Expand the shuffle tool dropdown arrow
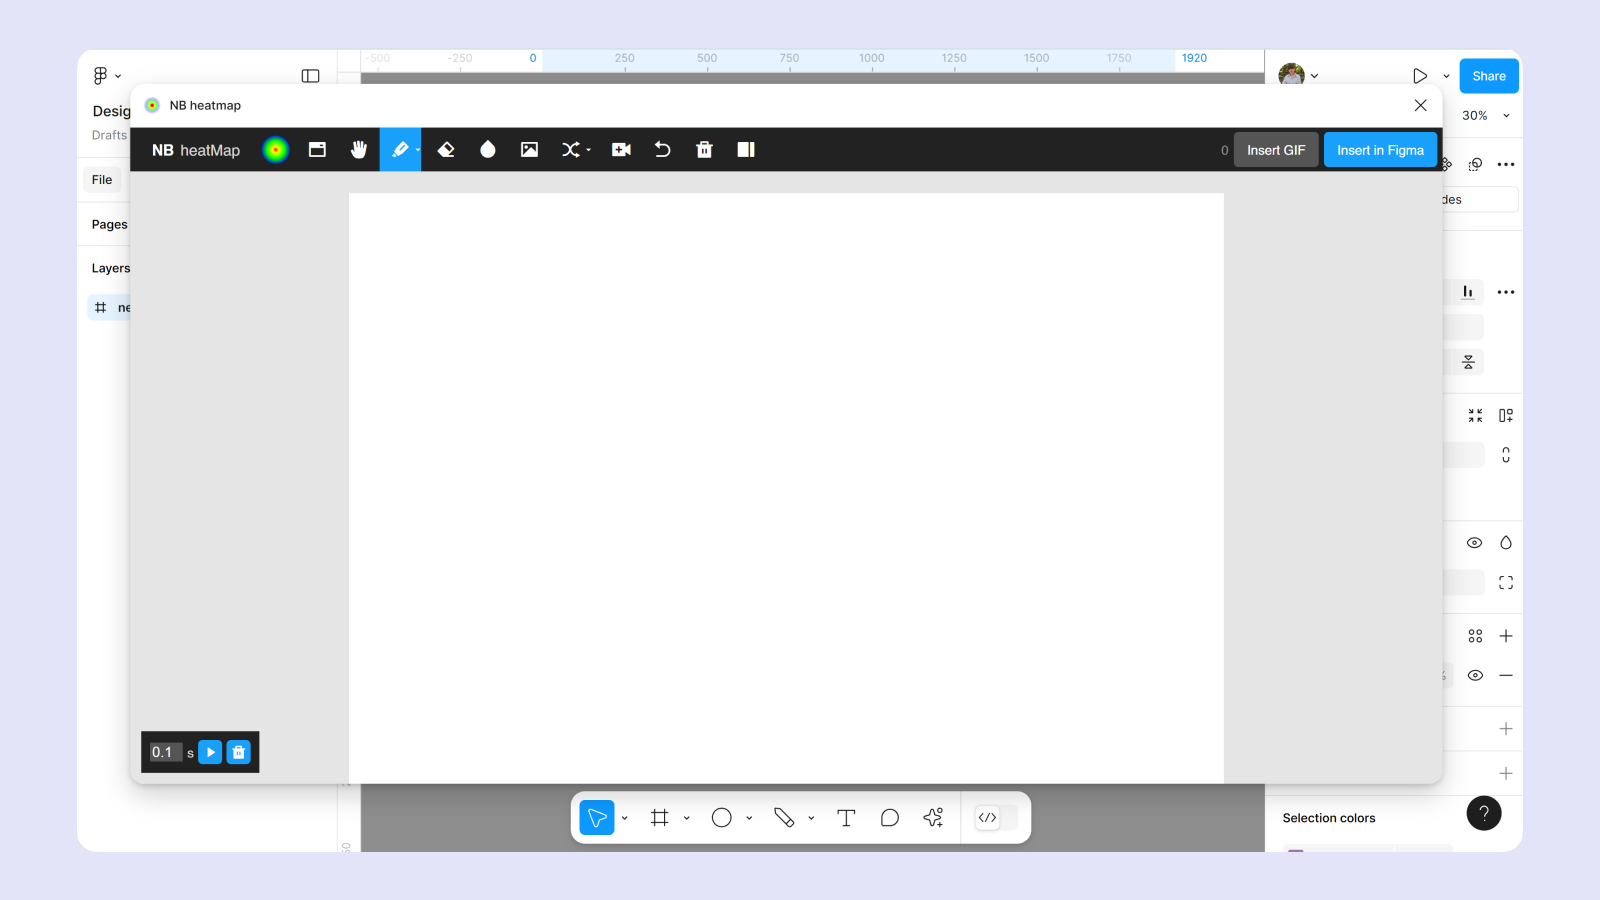This screenshot has height=900, width=1600. click(x=588, y=150)
